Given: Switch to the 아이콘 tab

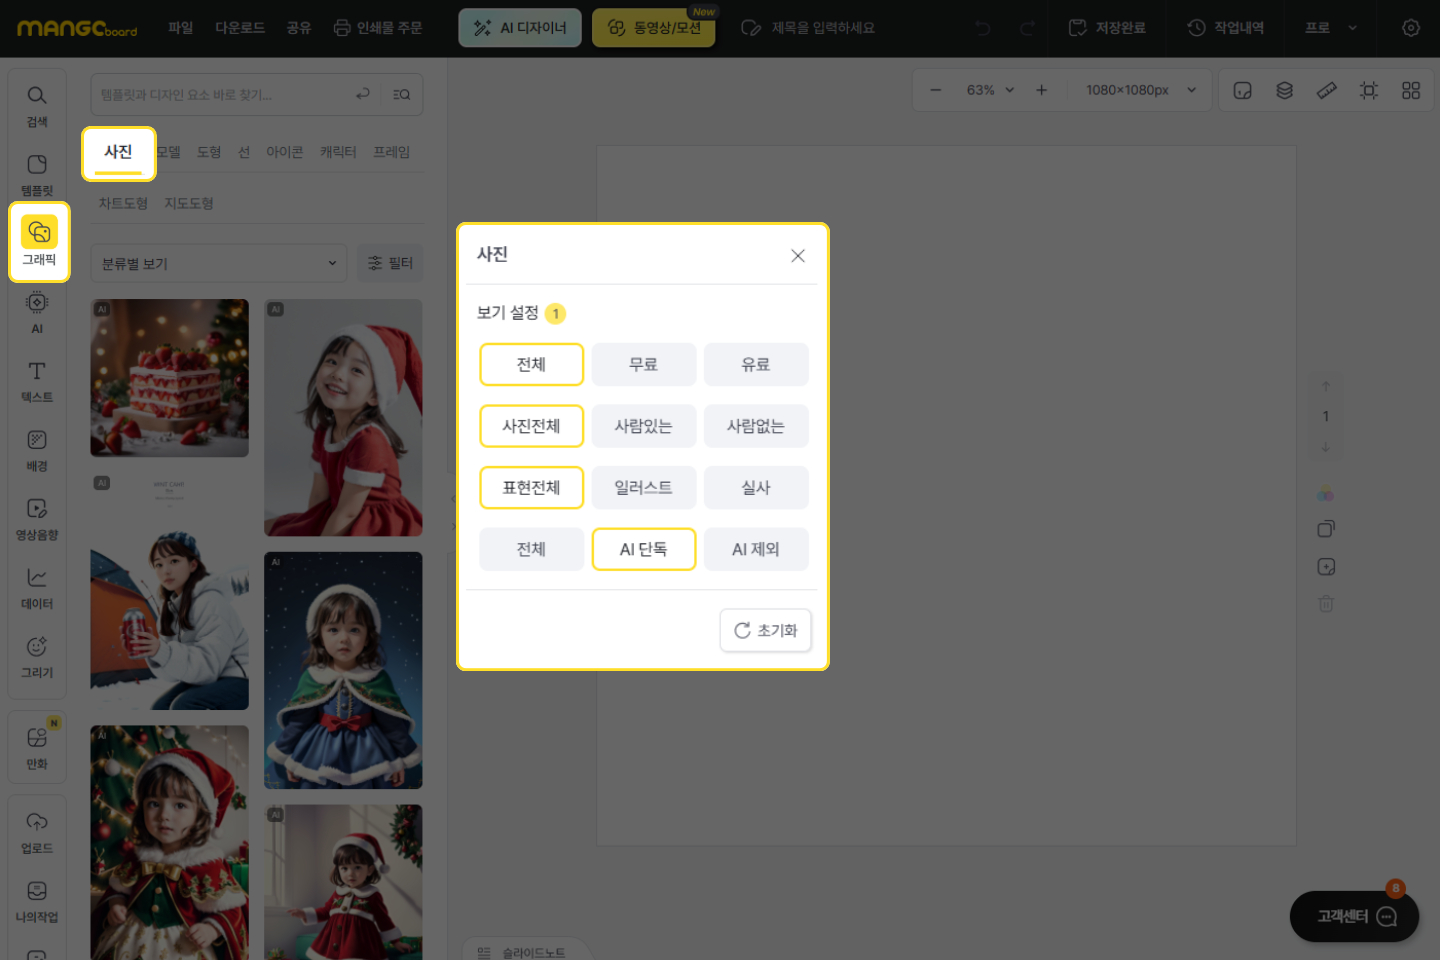Looking at the screenshot, I should pyautogui.click(x=284, y=152).
